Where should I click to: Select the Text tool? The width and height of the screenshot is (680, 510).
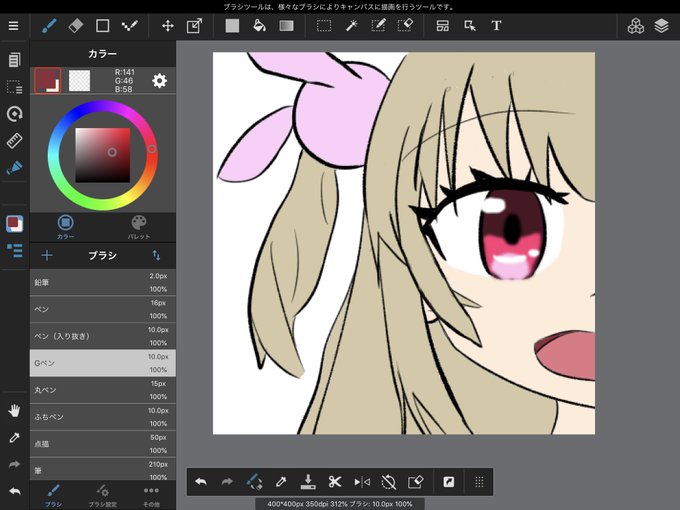tap(497, 26)
